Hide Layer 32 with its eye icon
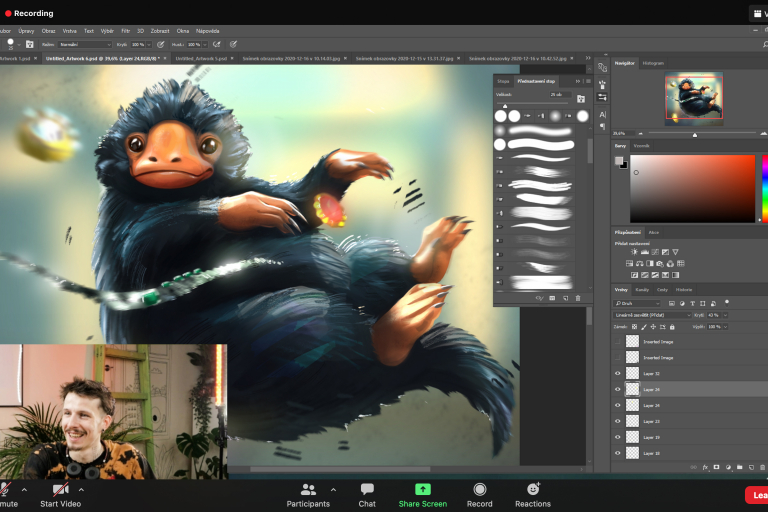The width and height of the screenshot is (768, 512). 618,373
